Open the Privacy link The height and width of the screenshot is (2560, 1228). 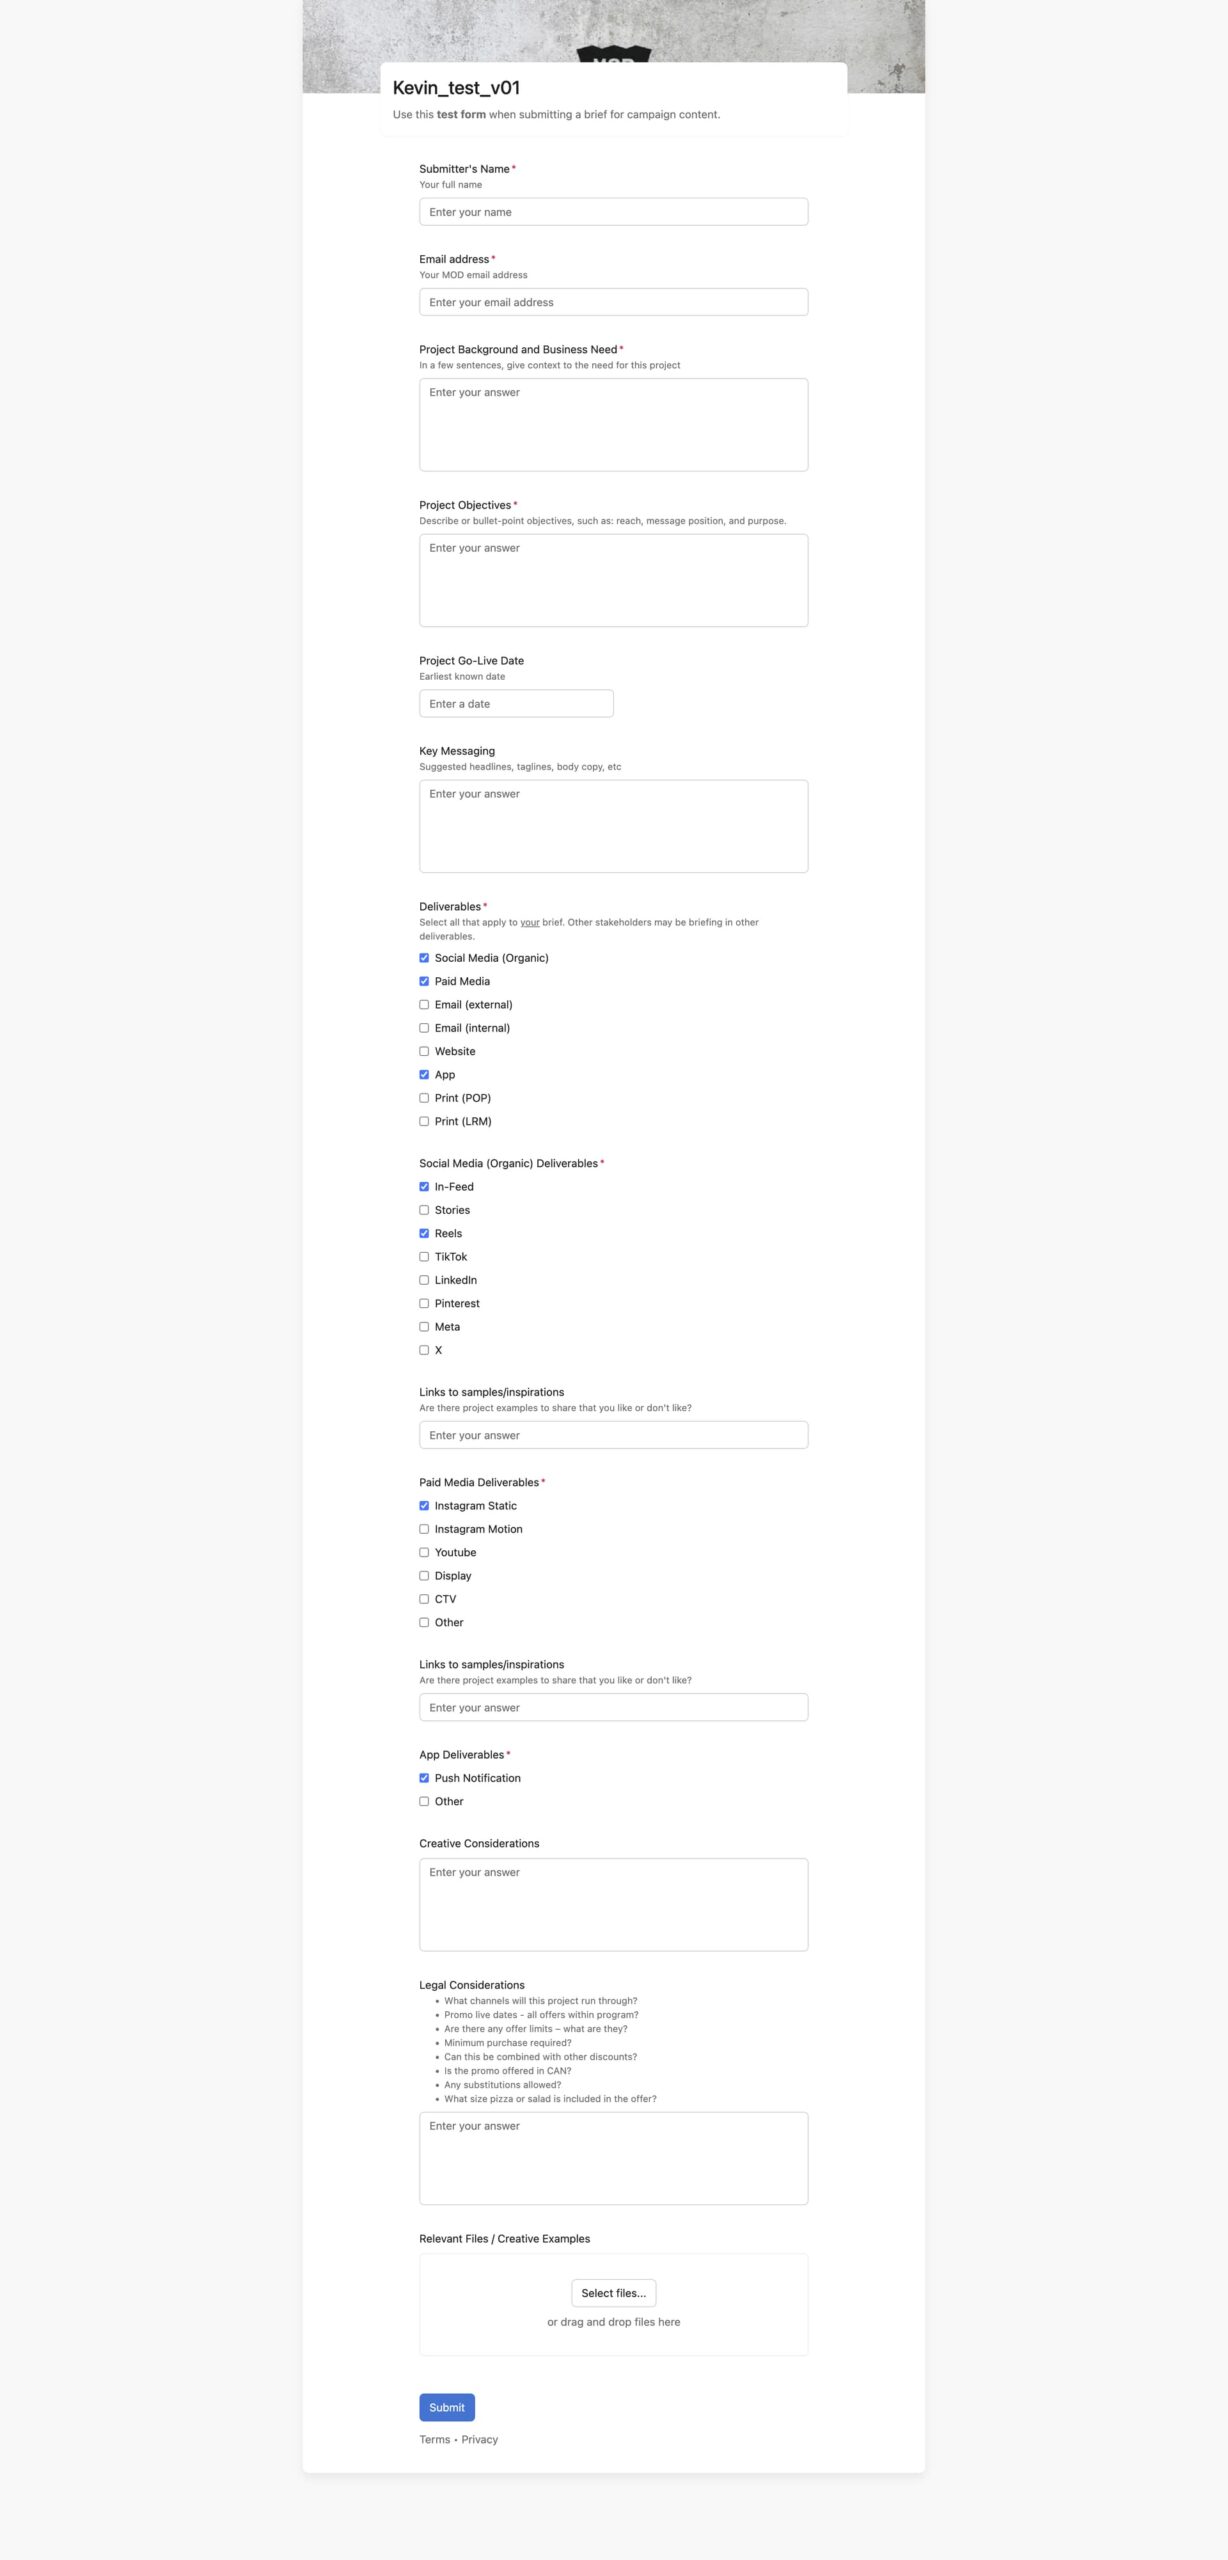[479, 2440]
